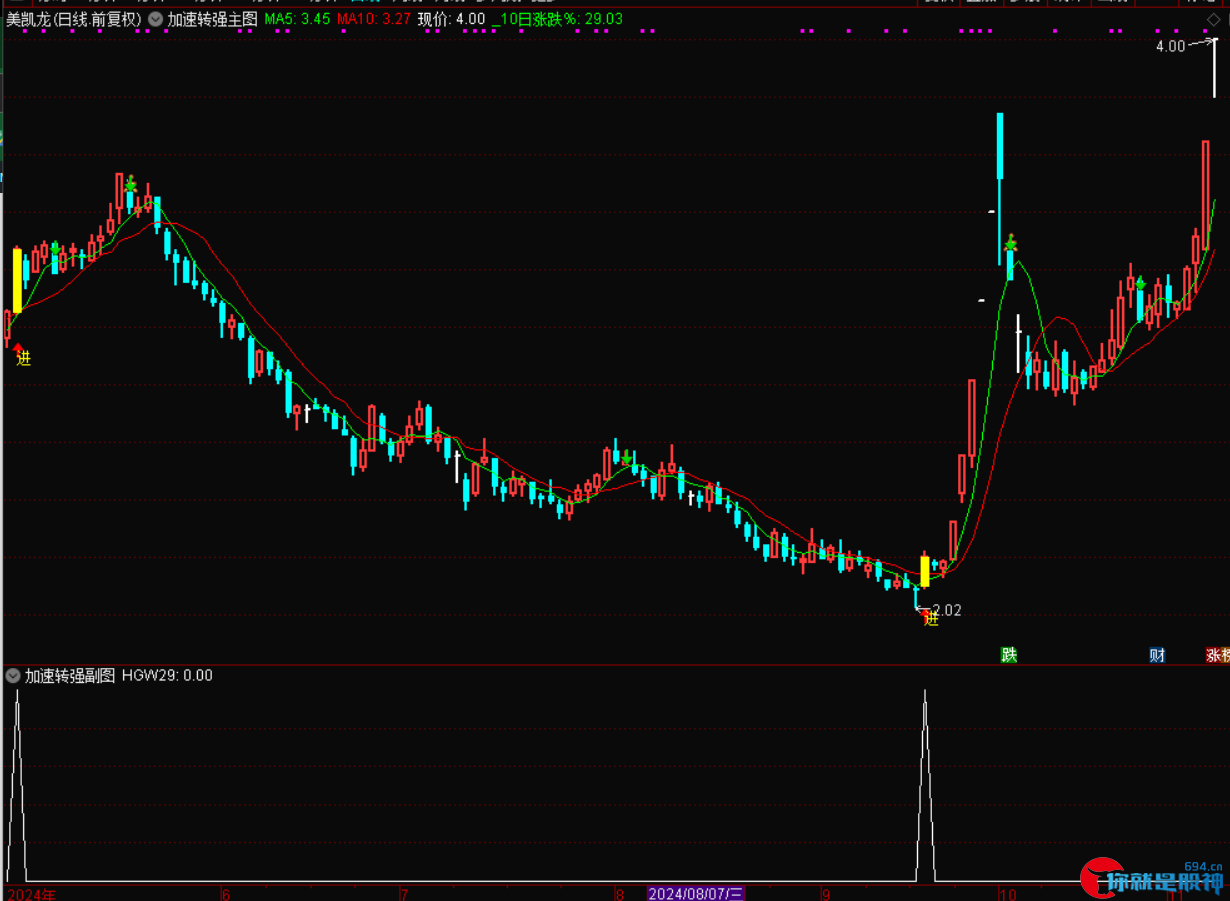
Task: Click the 现价: 4.00 readout
Action: (451, 19)
